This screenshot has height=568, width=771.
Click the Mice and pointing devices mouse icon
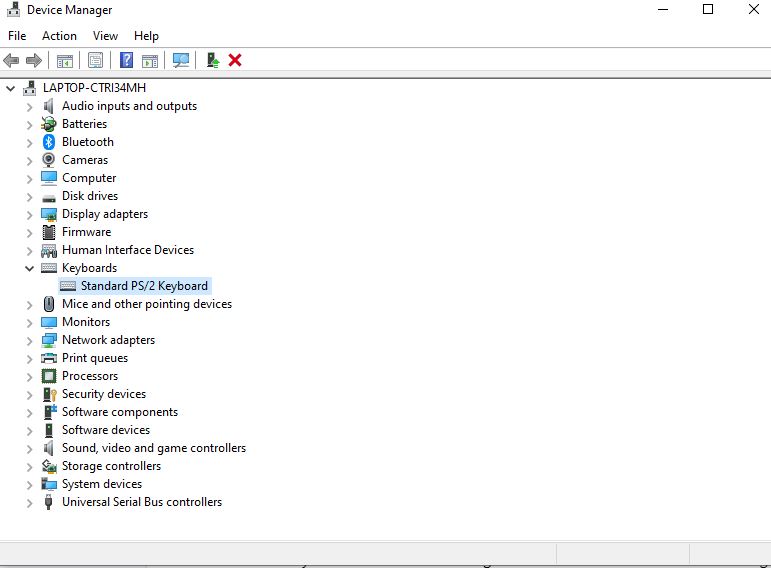pyautogui.click(x=49, y=304)
